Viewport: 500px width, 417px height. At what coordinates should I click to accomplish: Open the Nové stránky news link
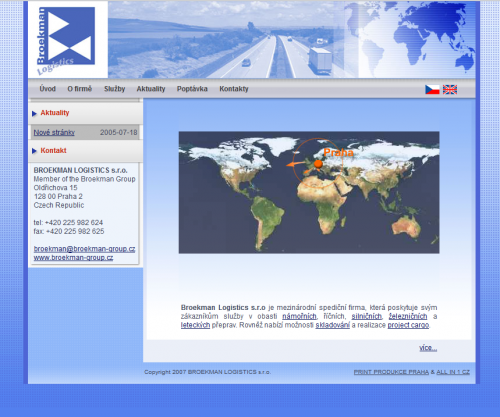[54, 132]
